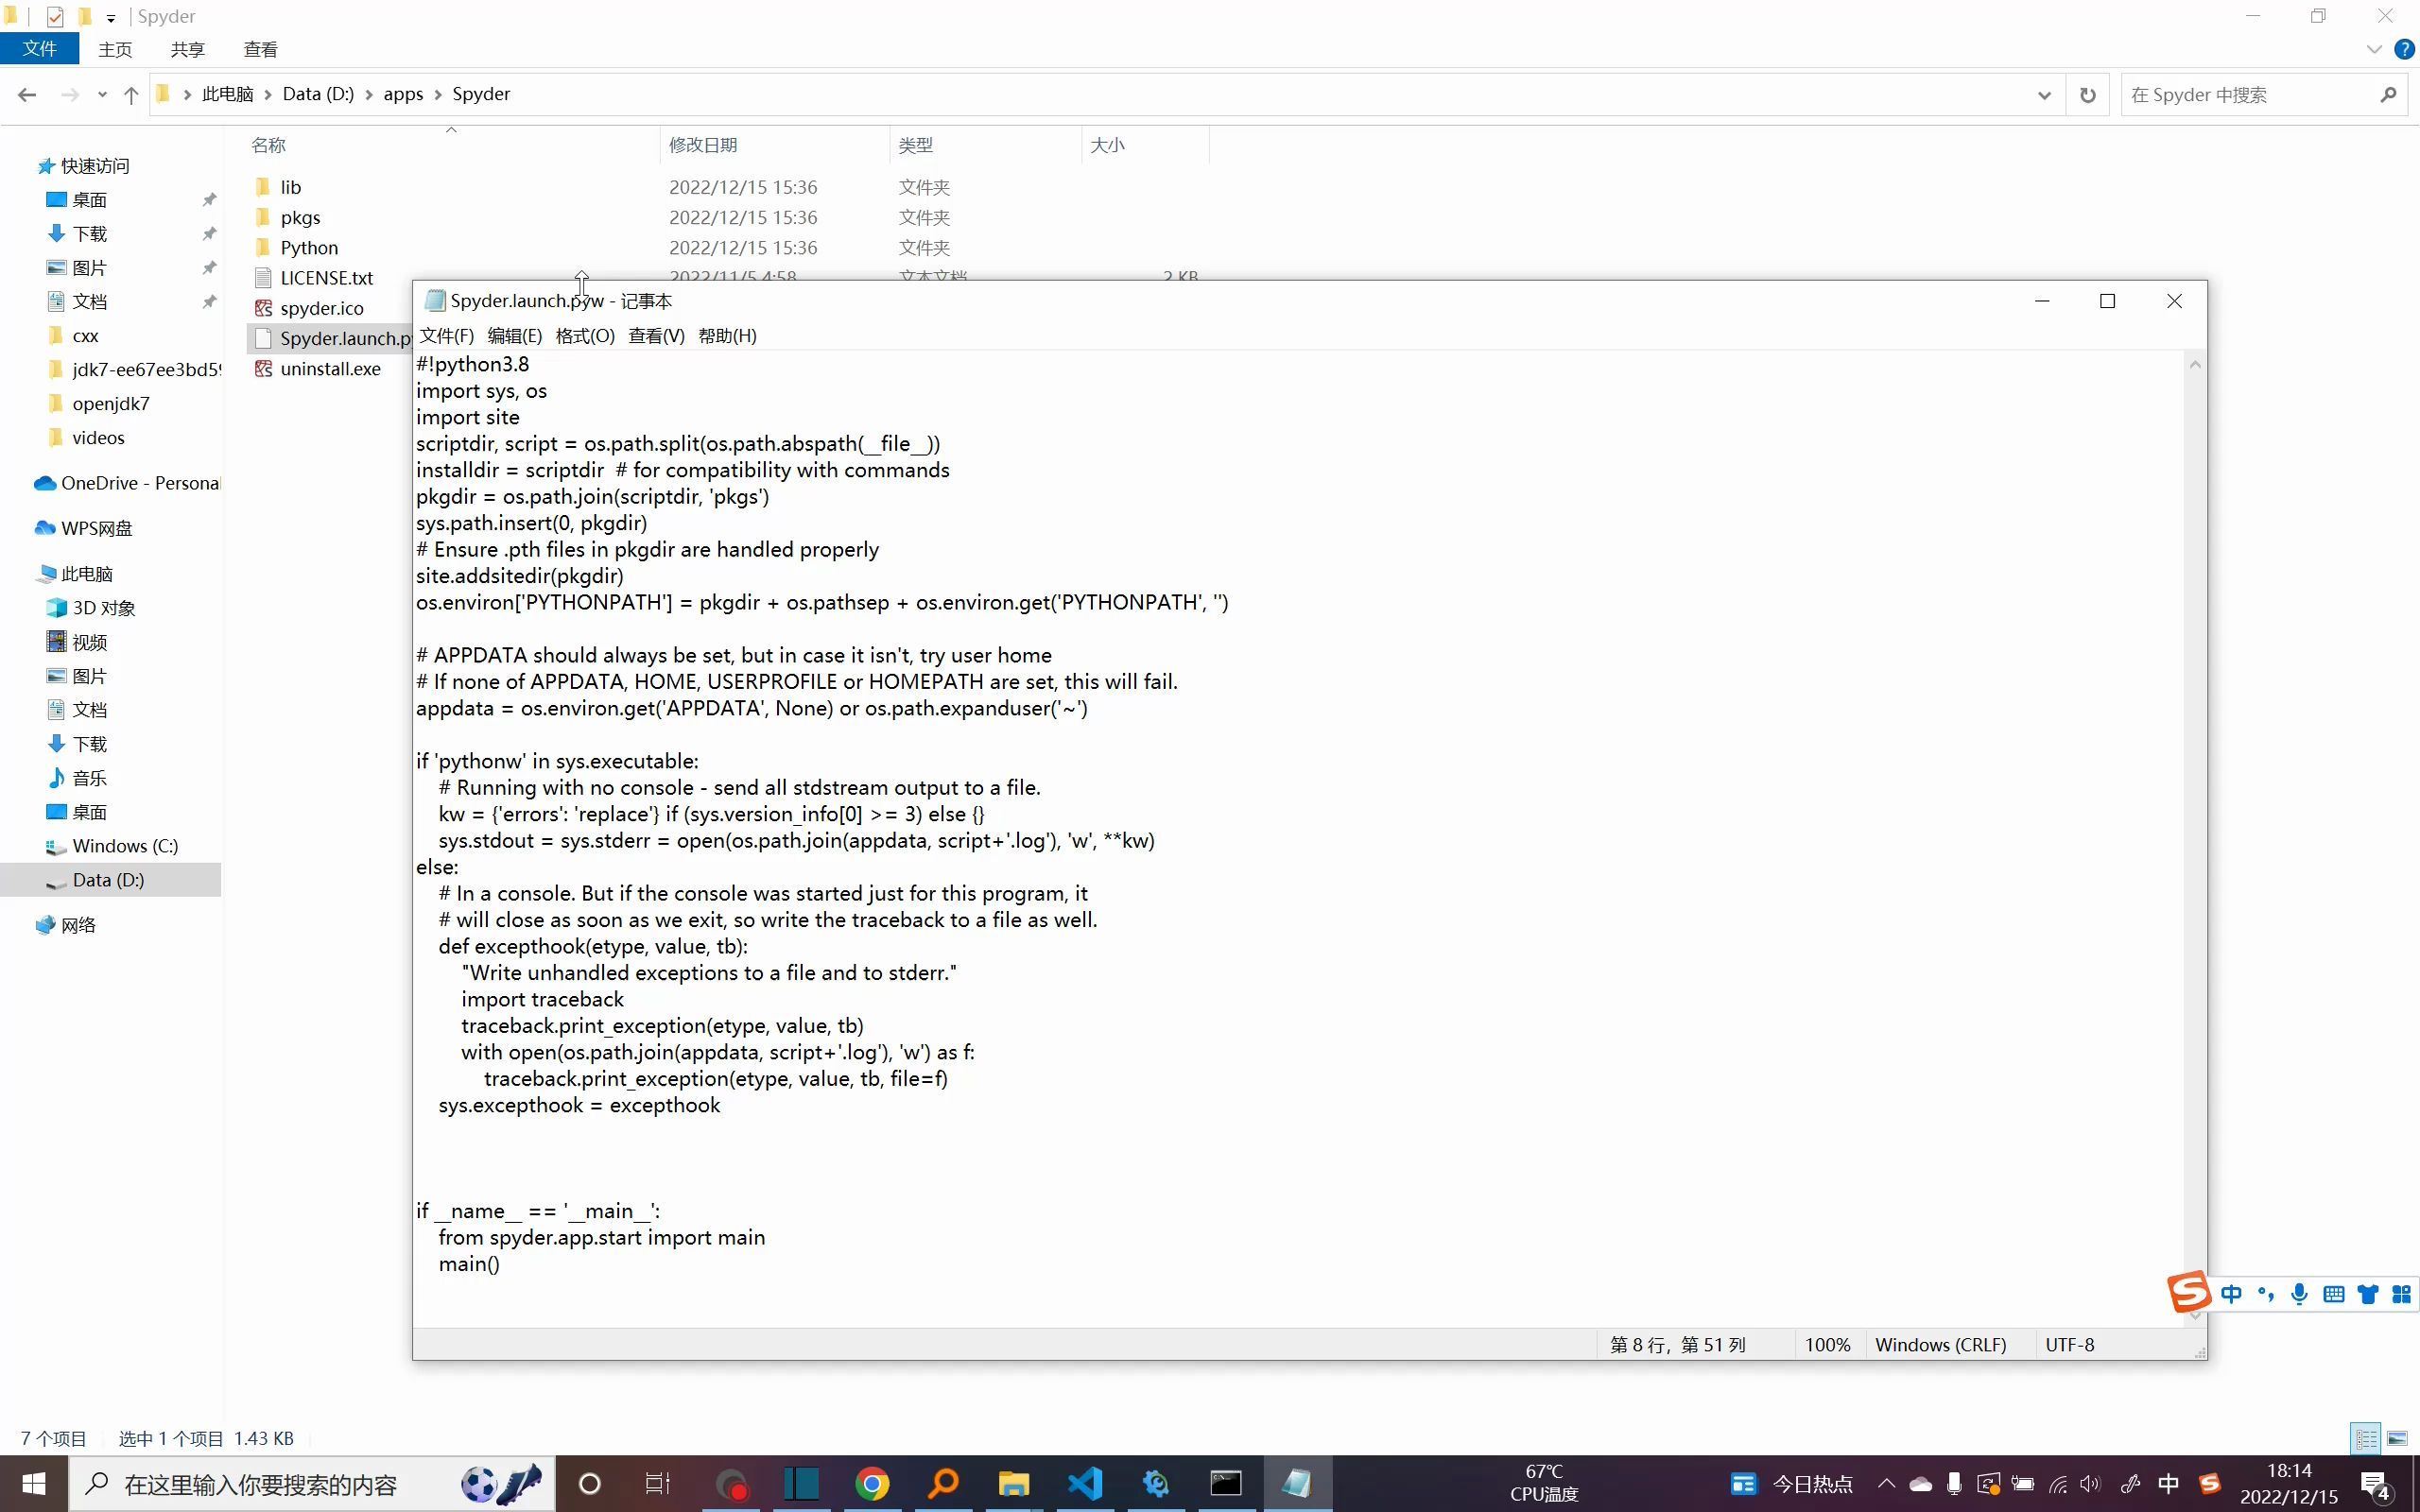Click the Spyder search box
Image resolution: width=2420 pixels, height=1512 pixels.
[2250, 95]
